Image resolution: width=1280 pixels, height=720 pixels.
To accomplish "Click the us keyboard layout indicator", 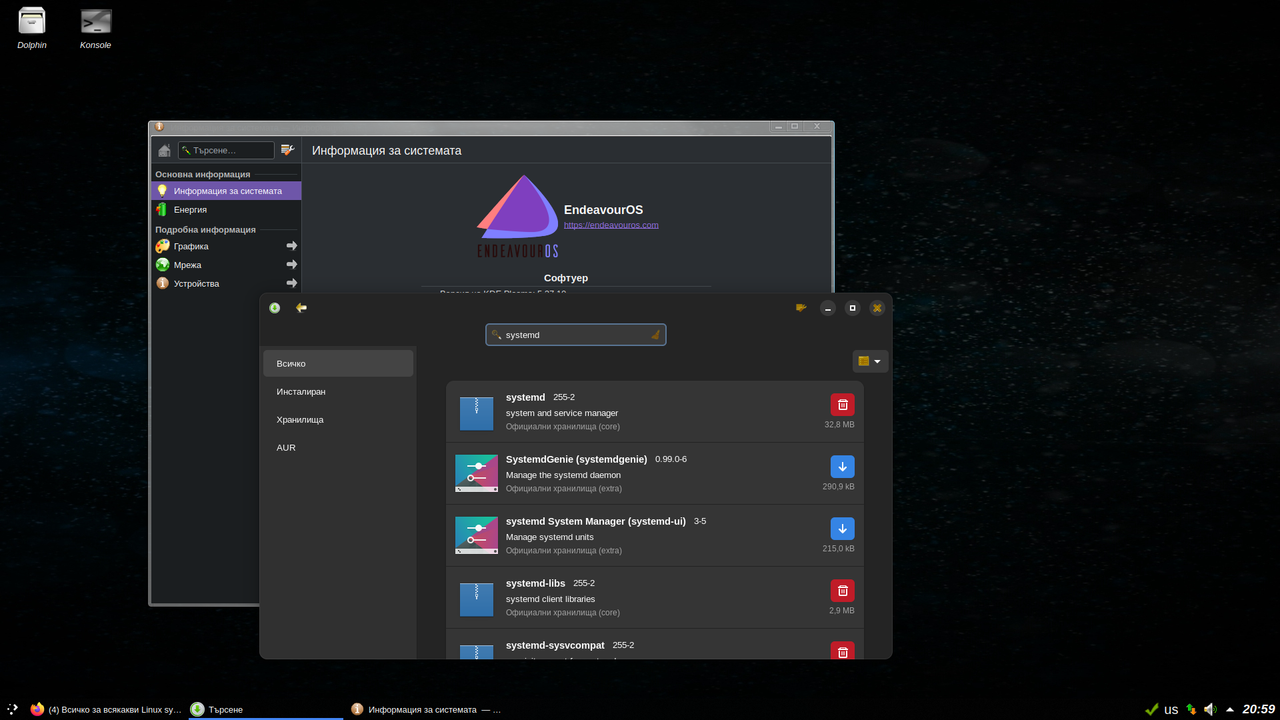I will point(1171,709).
